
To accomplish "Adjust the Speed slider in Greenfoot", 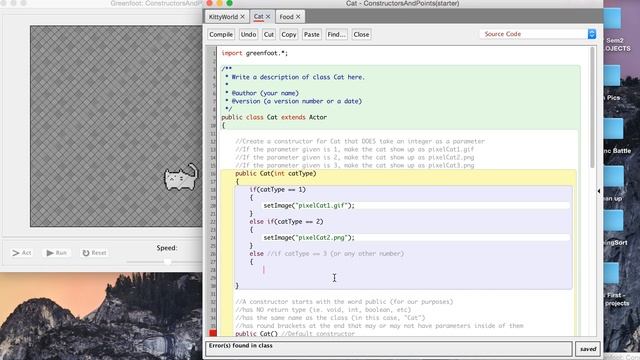I will tap(168, 261).
